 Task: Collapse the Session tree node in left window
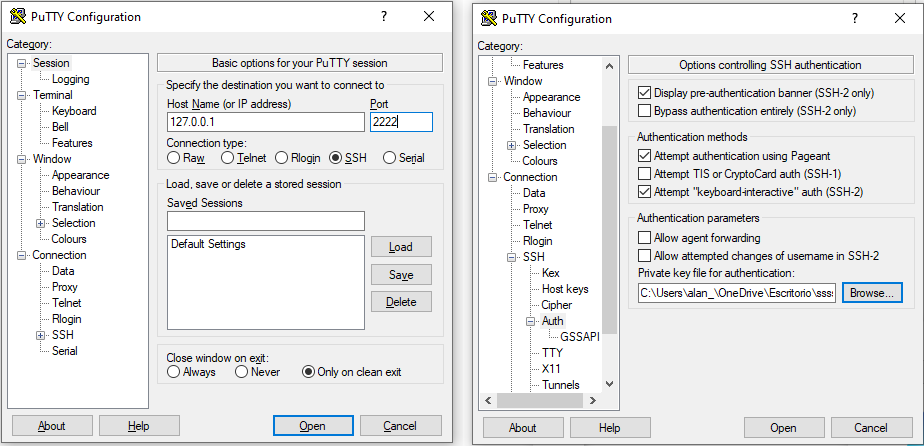pos(22,63)
